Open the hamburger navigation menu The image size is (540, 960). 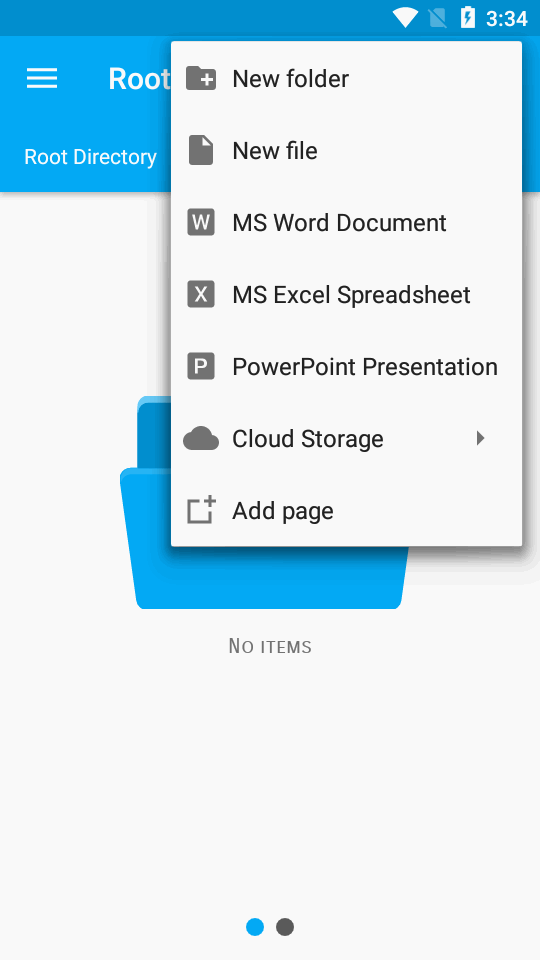[42, 78]
